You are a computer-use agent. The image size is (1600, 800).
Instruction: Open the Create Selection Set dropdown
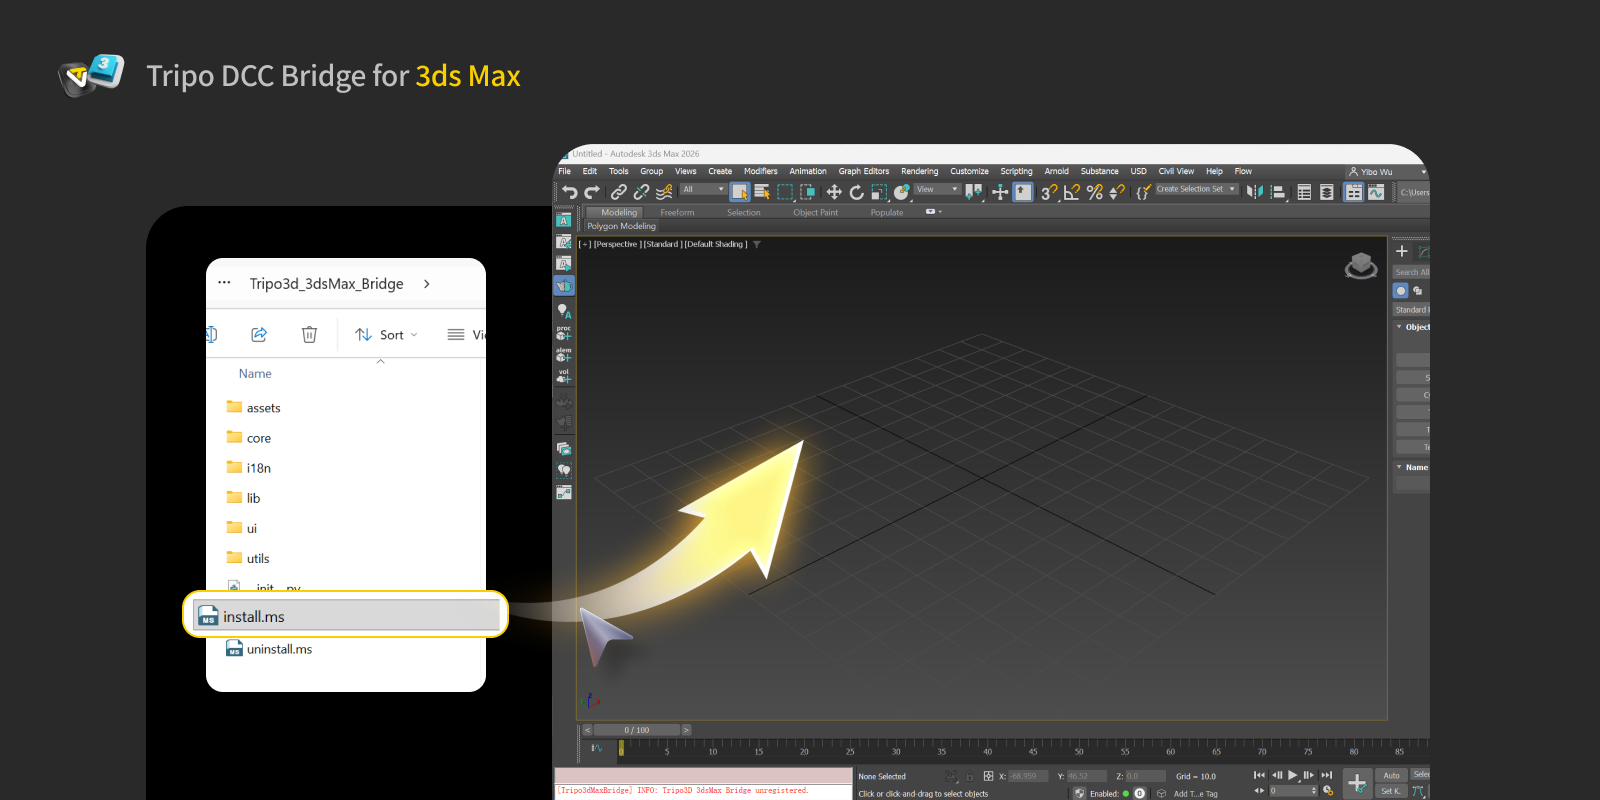tap(1196, 189)
